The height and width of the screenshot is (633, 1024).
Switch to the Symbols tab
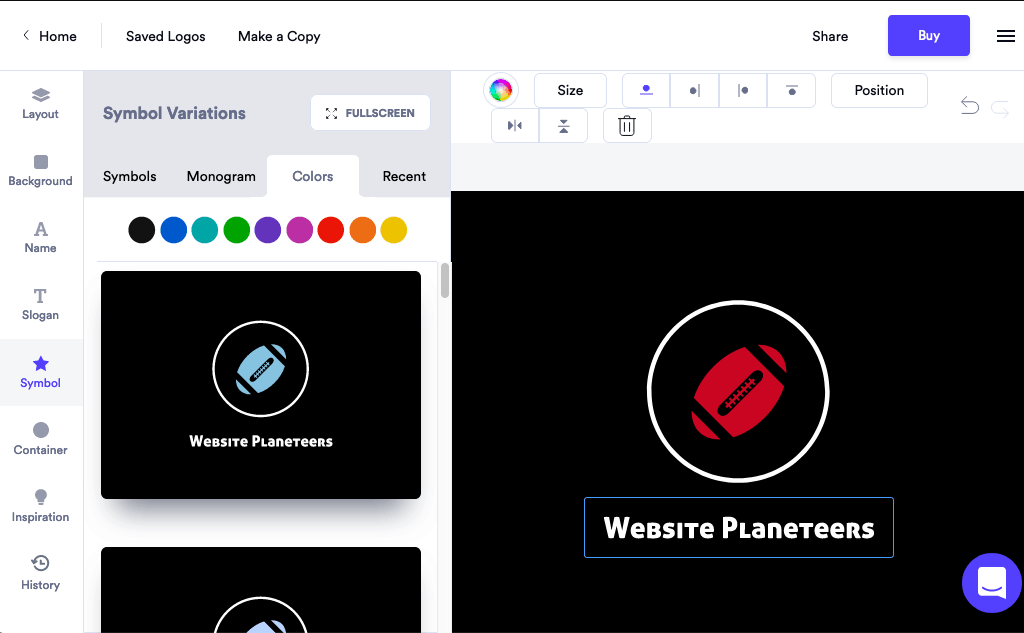(129, 176)
